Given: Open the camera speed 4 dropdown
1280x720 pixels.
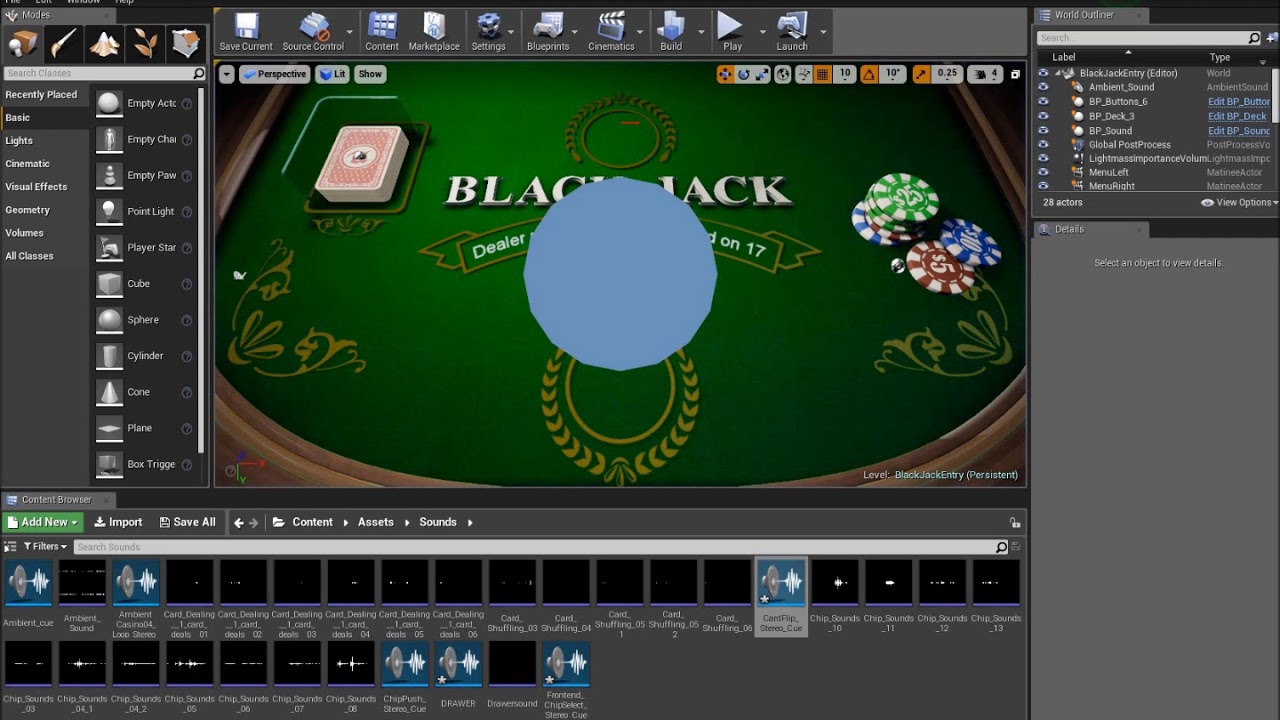Looking at the screenshot, I should (x=986, y=74).
